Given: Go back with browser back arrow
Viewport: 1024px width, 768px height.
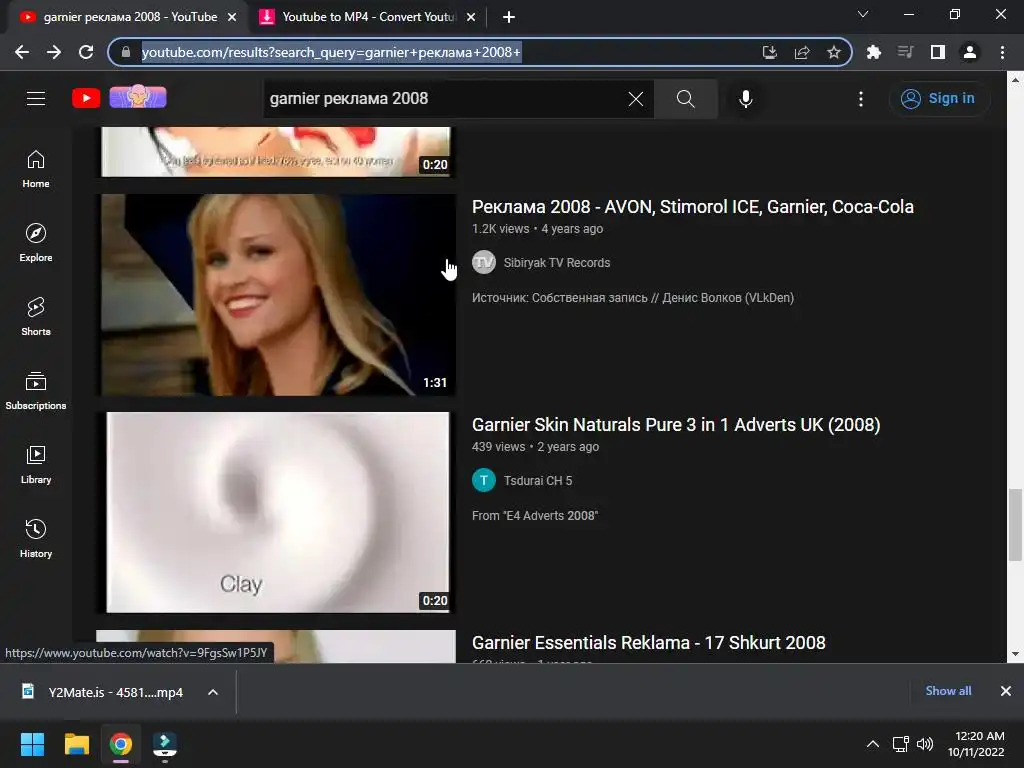Looking at the screenshot, I should pyautogui.click(x=22, y=52).
